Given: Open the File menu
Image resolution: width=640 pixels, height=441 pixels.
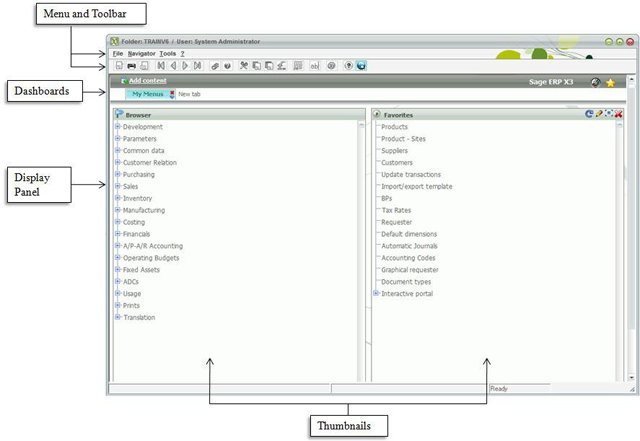Looking at the screenshot, I should click(x=117, y=52).
